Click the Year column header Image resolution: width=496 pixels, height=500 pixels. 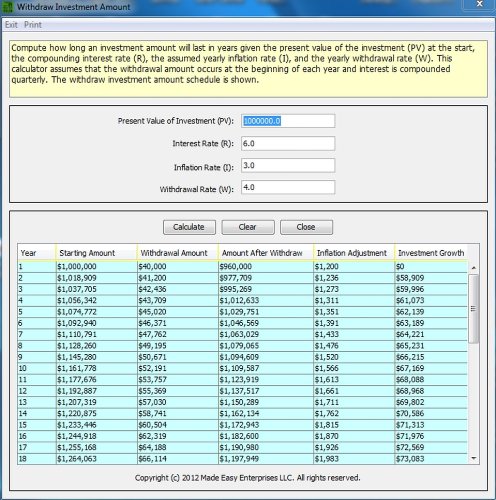click(37, 253)
